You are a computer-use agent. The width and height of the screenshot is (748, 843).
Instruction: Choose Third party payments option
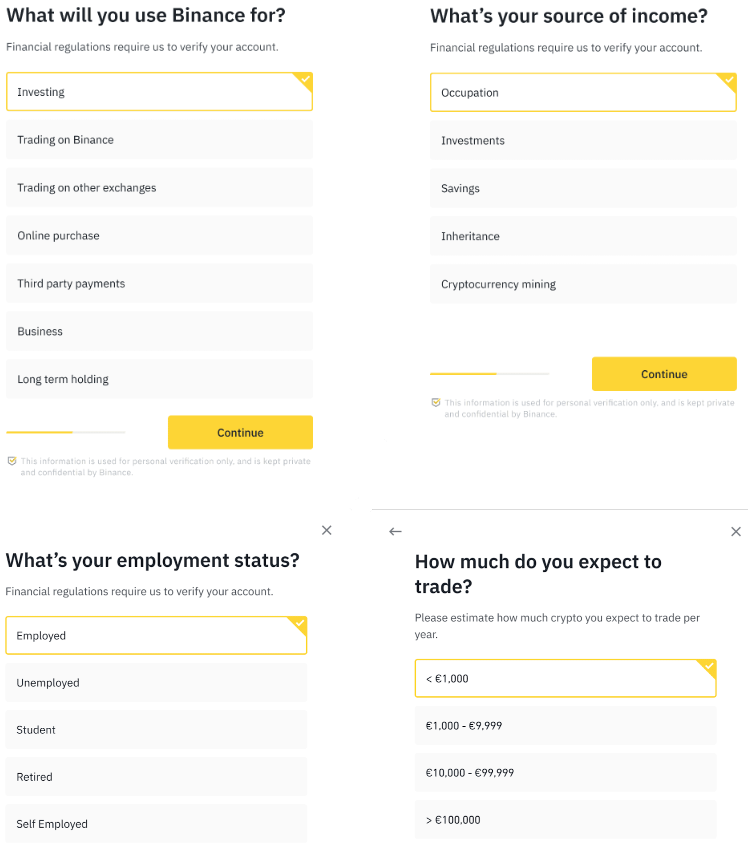(159, 283)
